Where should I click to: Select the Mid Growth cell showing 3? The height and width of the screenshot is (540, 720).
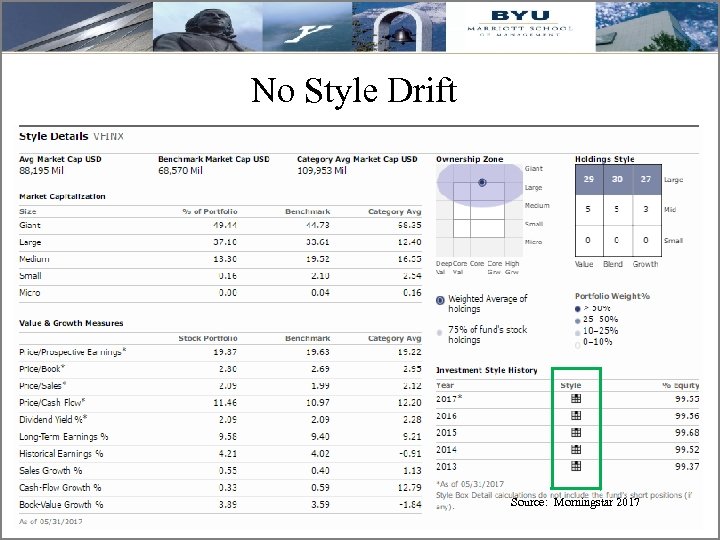click(x=647, y=209)
